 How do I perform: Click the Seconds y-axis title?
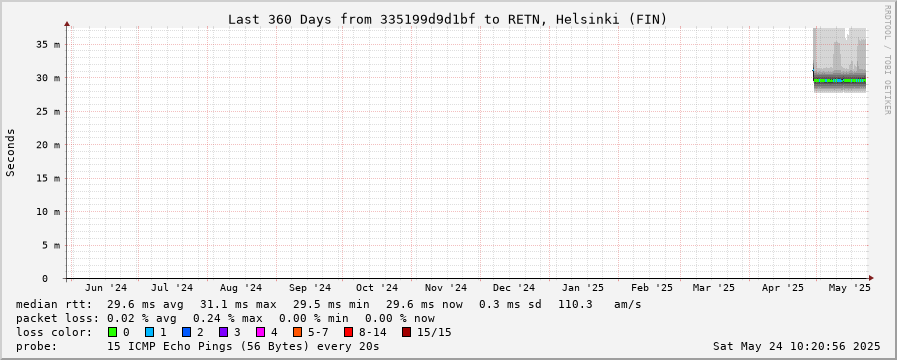click(10, 152)
